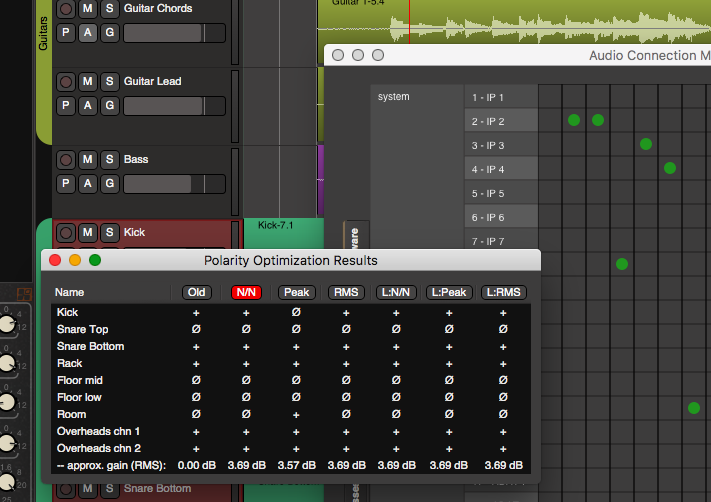This screenshot has height=502, width=711.
Task: Solo the Bass track
Action: point(109,159)
